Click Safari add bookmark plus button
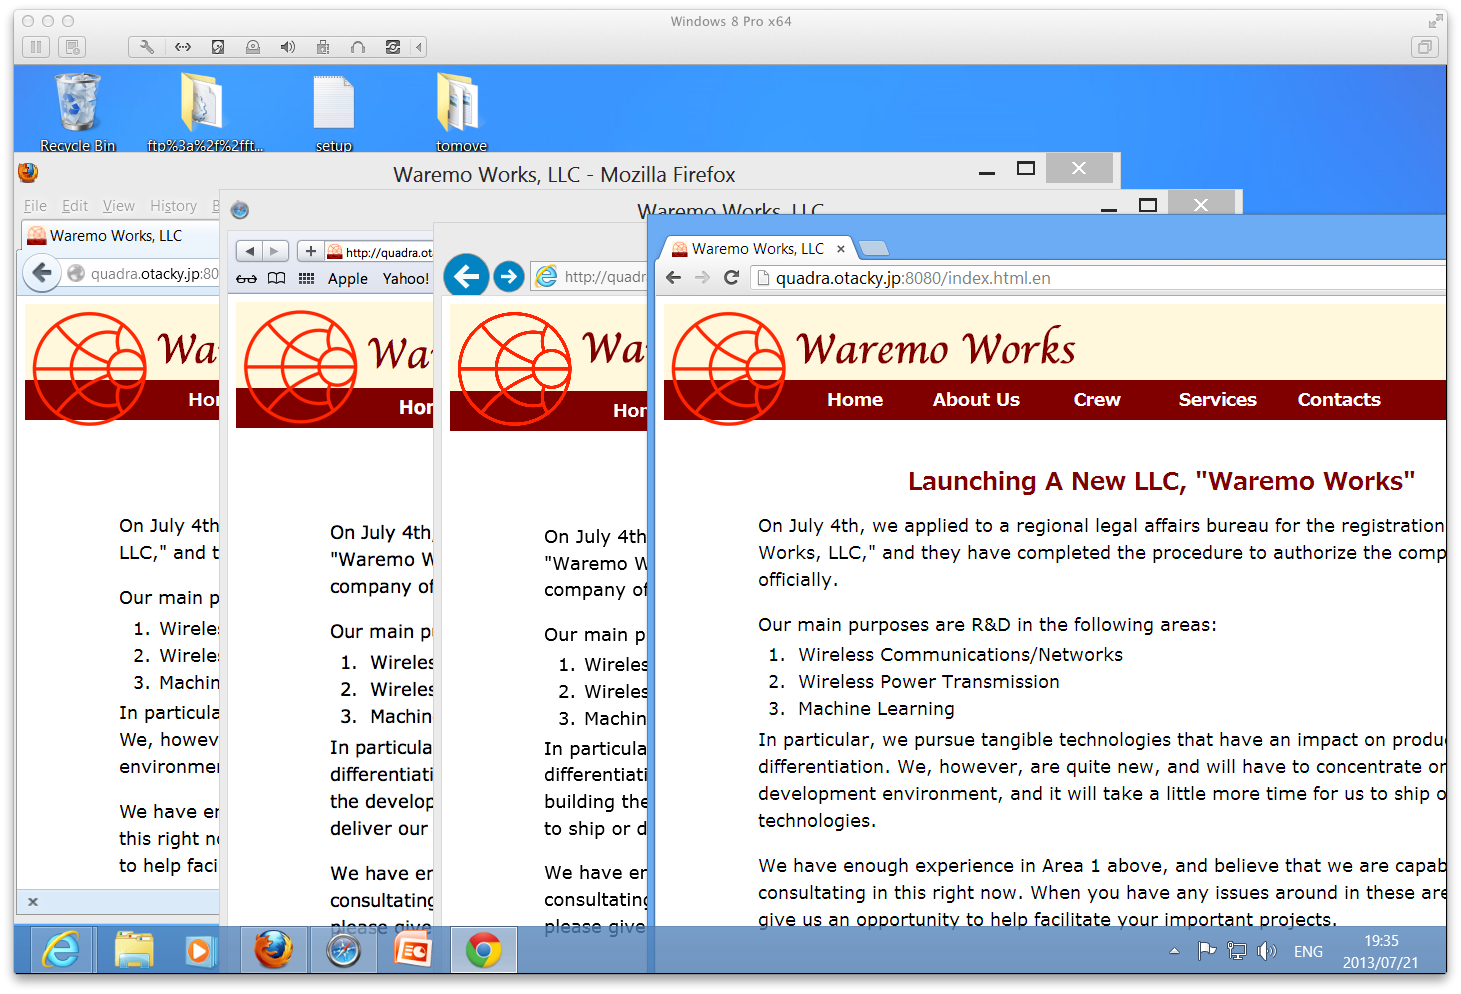The width and height of the screenshot is (1461, 994). (x=310, y=251)
